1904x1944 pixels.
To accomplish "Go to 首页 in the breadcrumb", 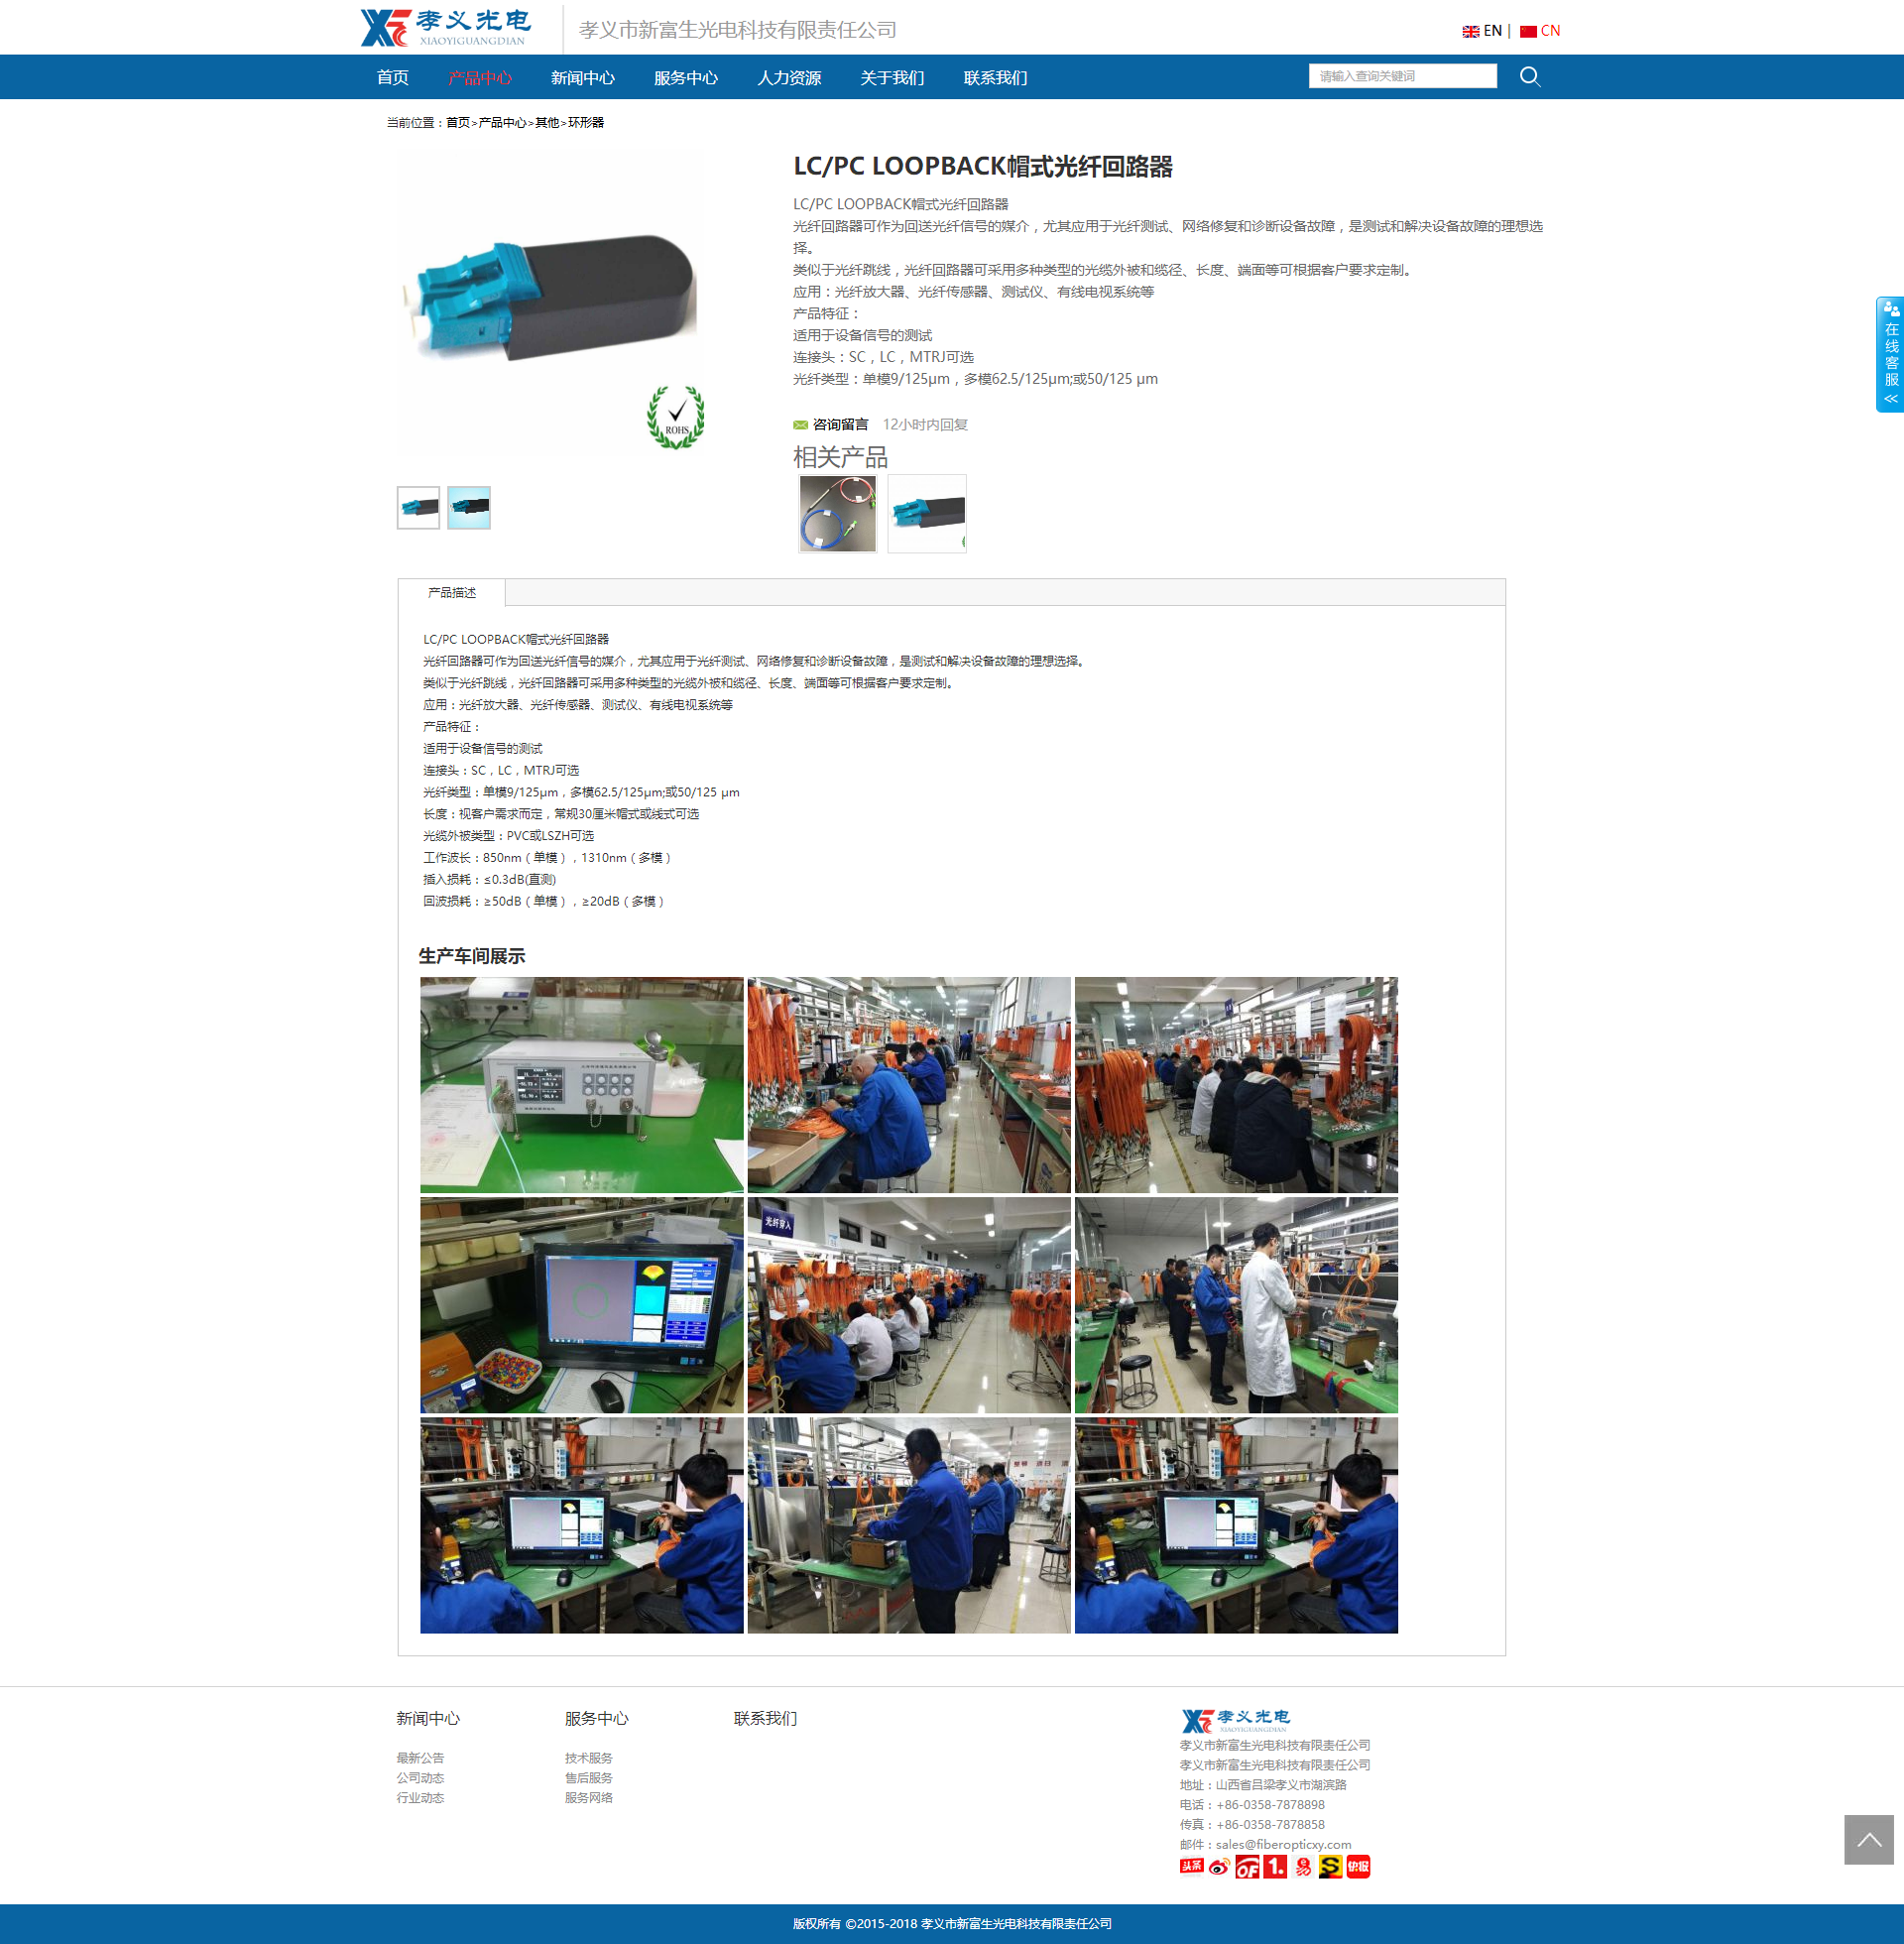I will point(457,122).
